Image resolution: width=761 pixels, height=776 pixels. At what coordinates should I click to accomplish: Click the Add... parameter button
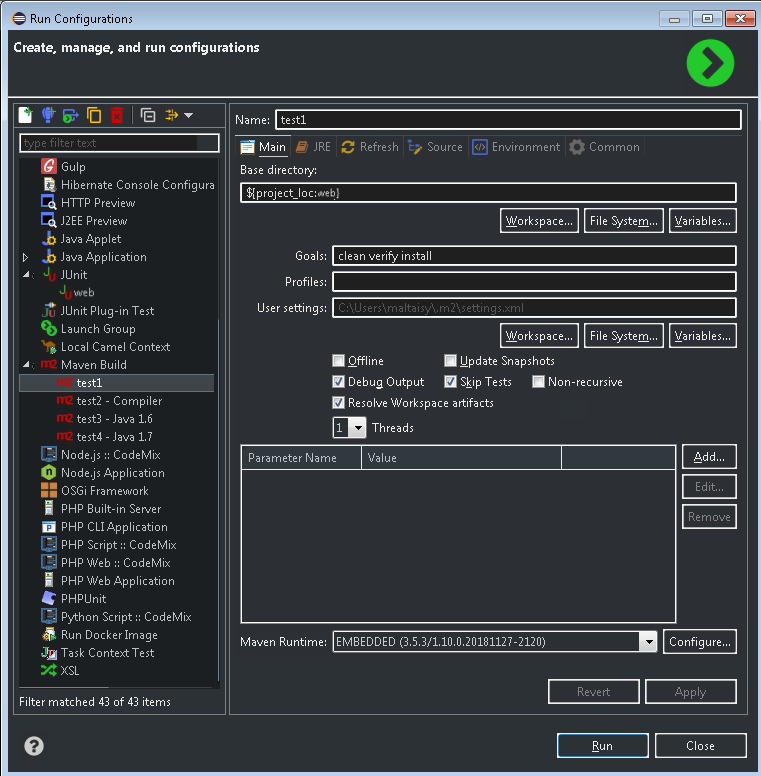point(709,457)
